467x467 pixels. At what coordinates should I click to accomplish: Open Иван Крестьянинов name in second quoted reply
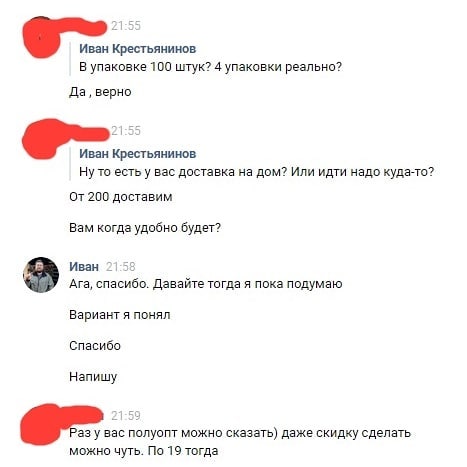137,154
